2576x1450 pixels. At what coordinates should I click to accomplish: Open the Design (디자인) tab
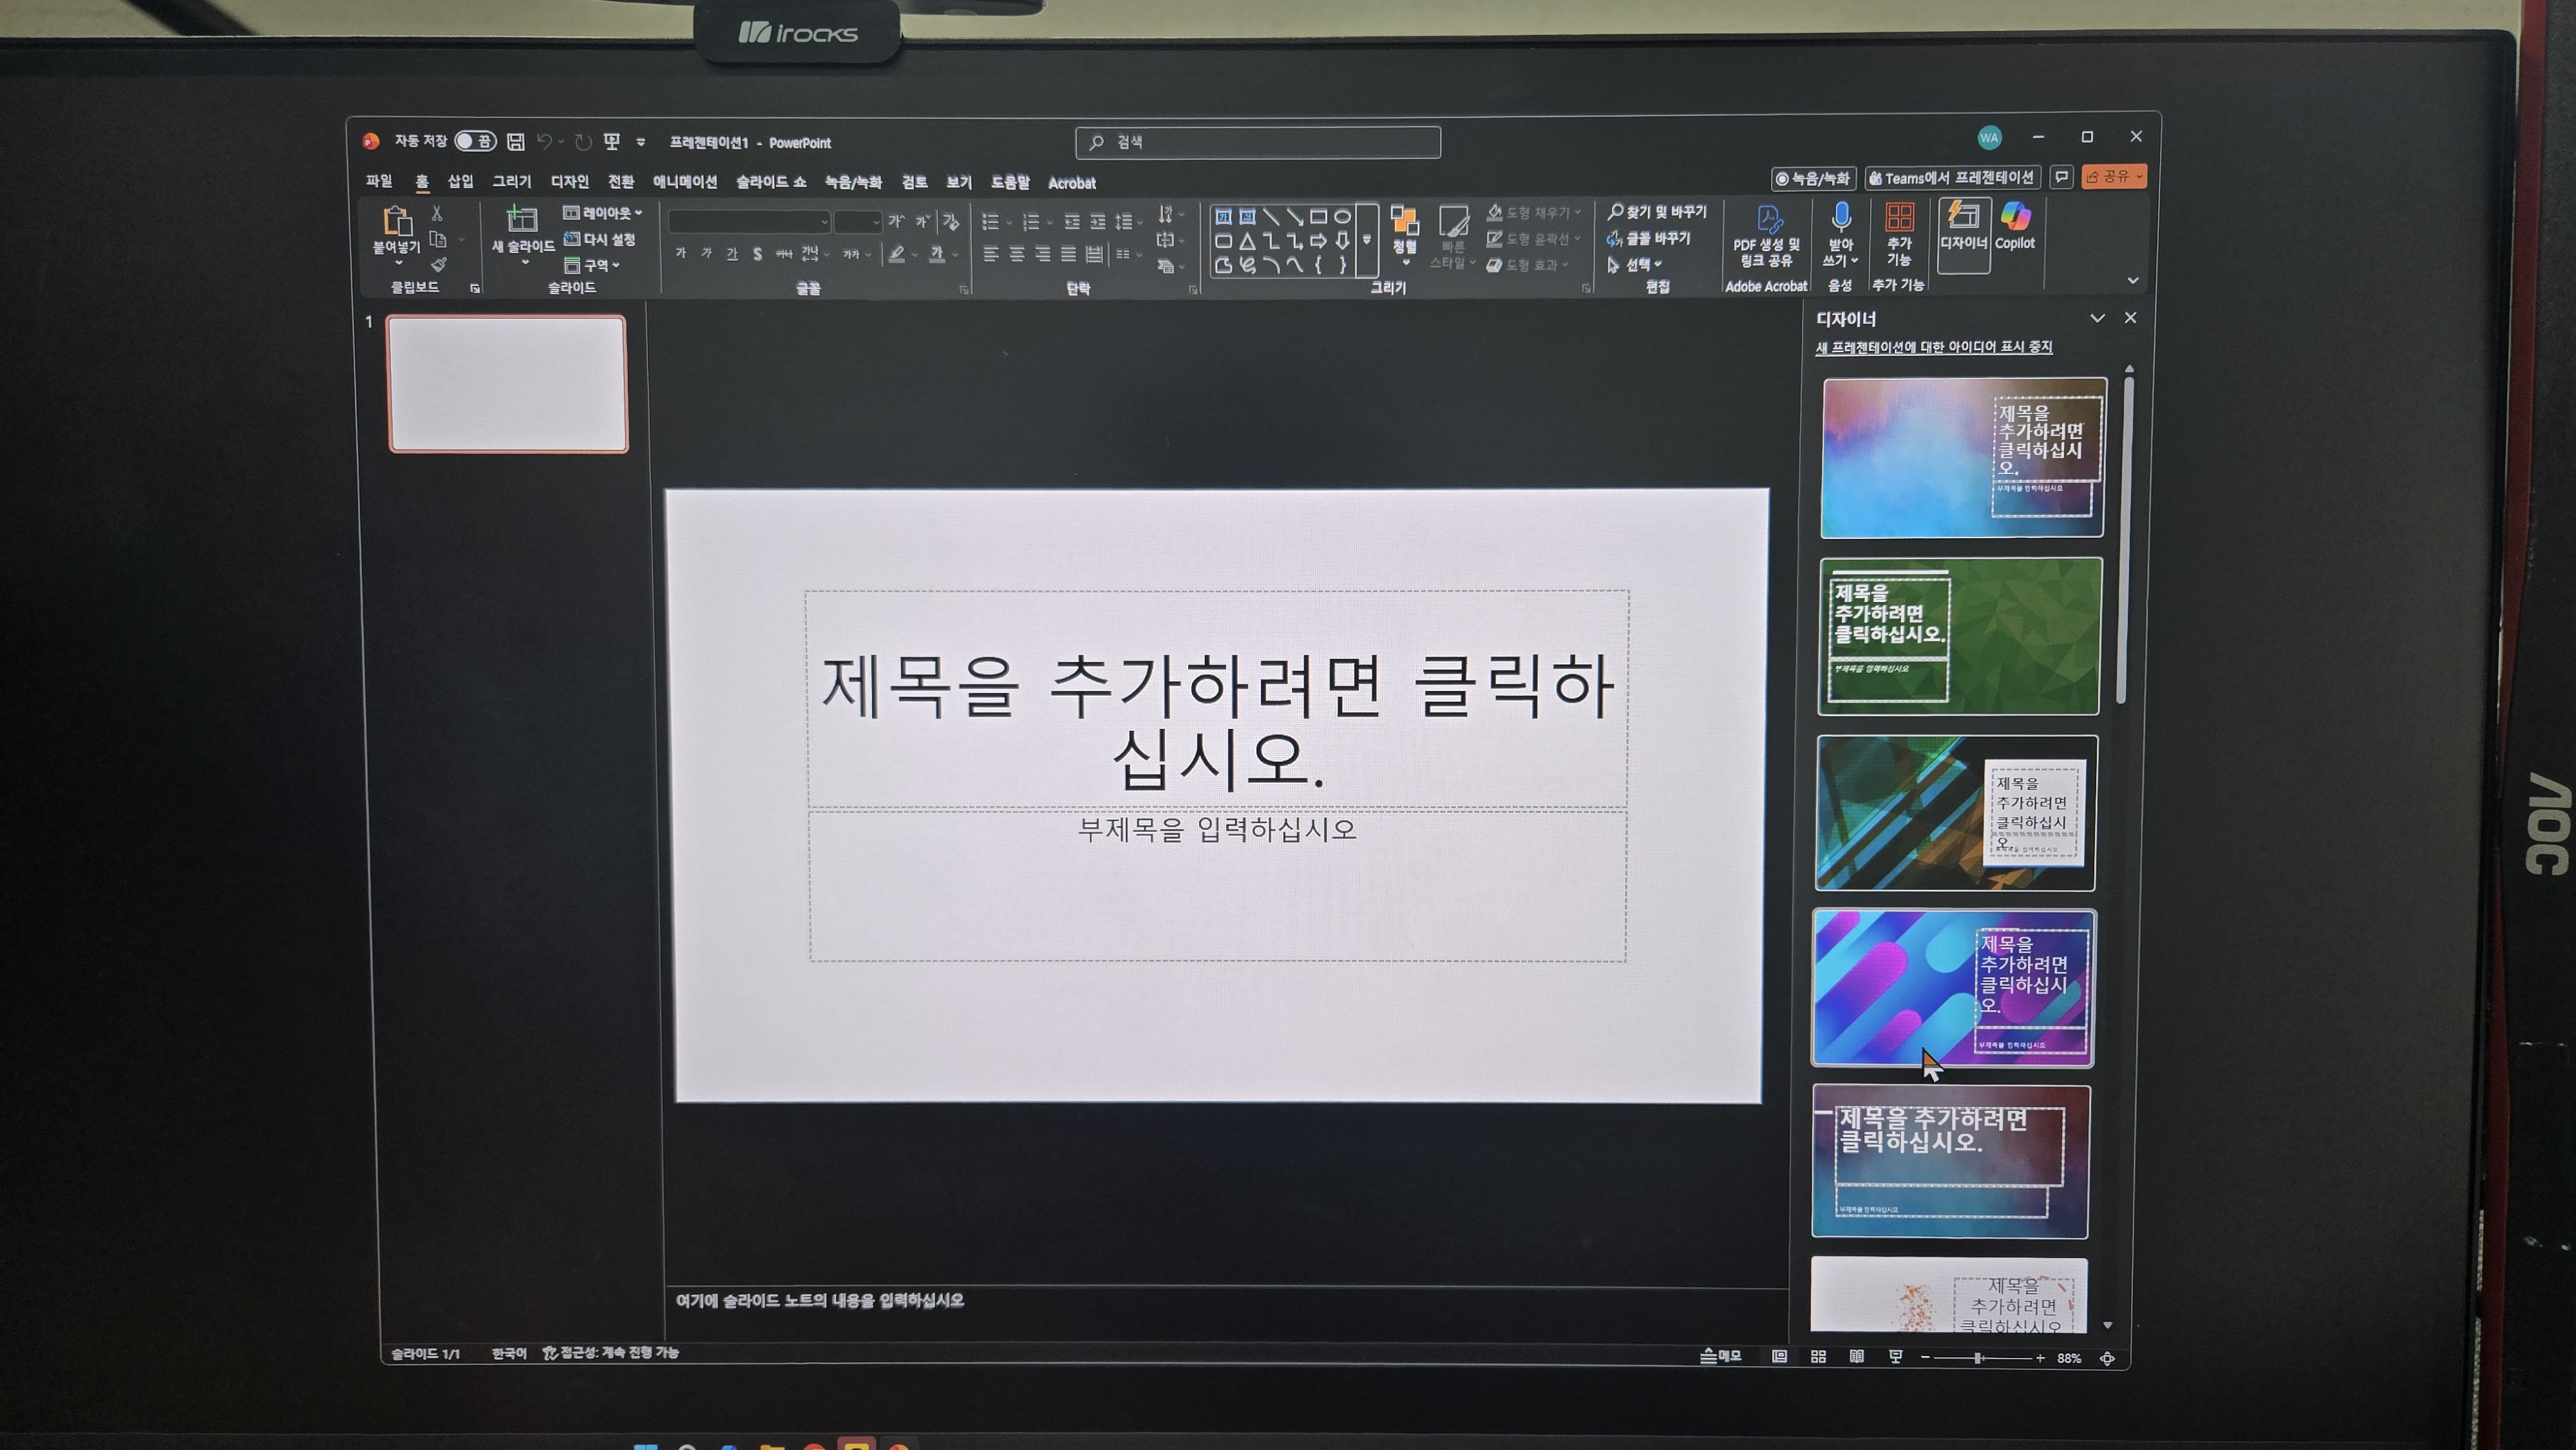pyautogui.click(x=569, y=182)
